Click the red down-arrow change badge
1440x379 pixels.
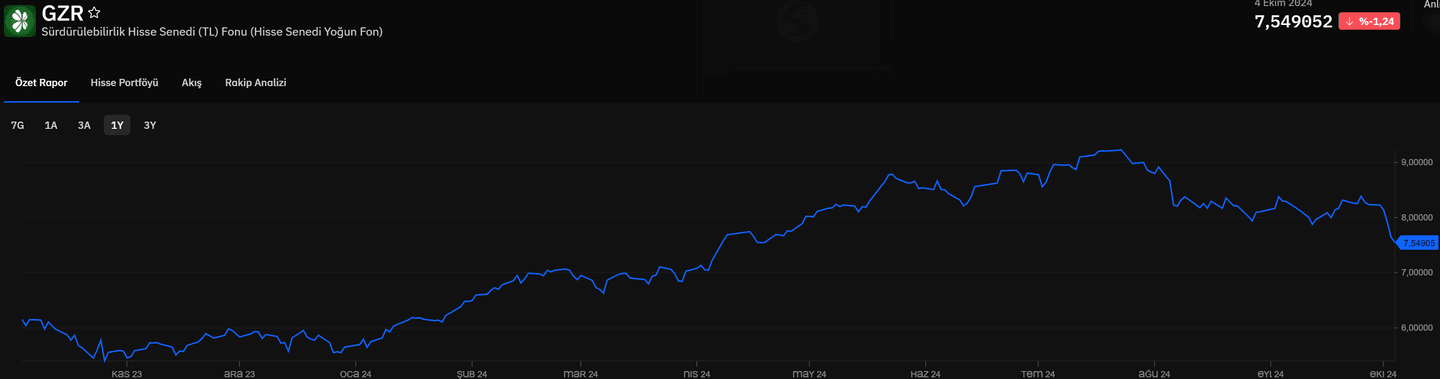pos(1369,21)
